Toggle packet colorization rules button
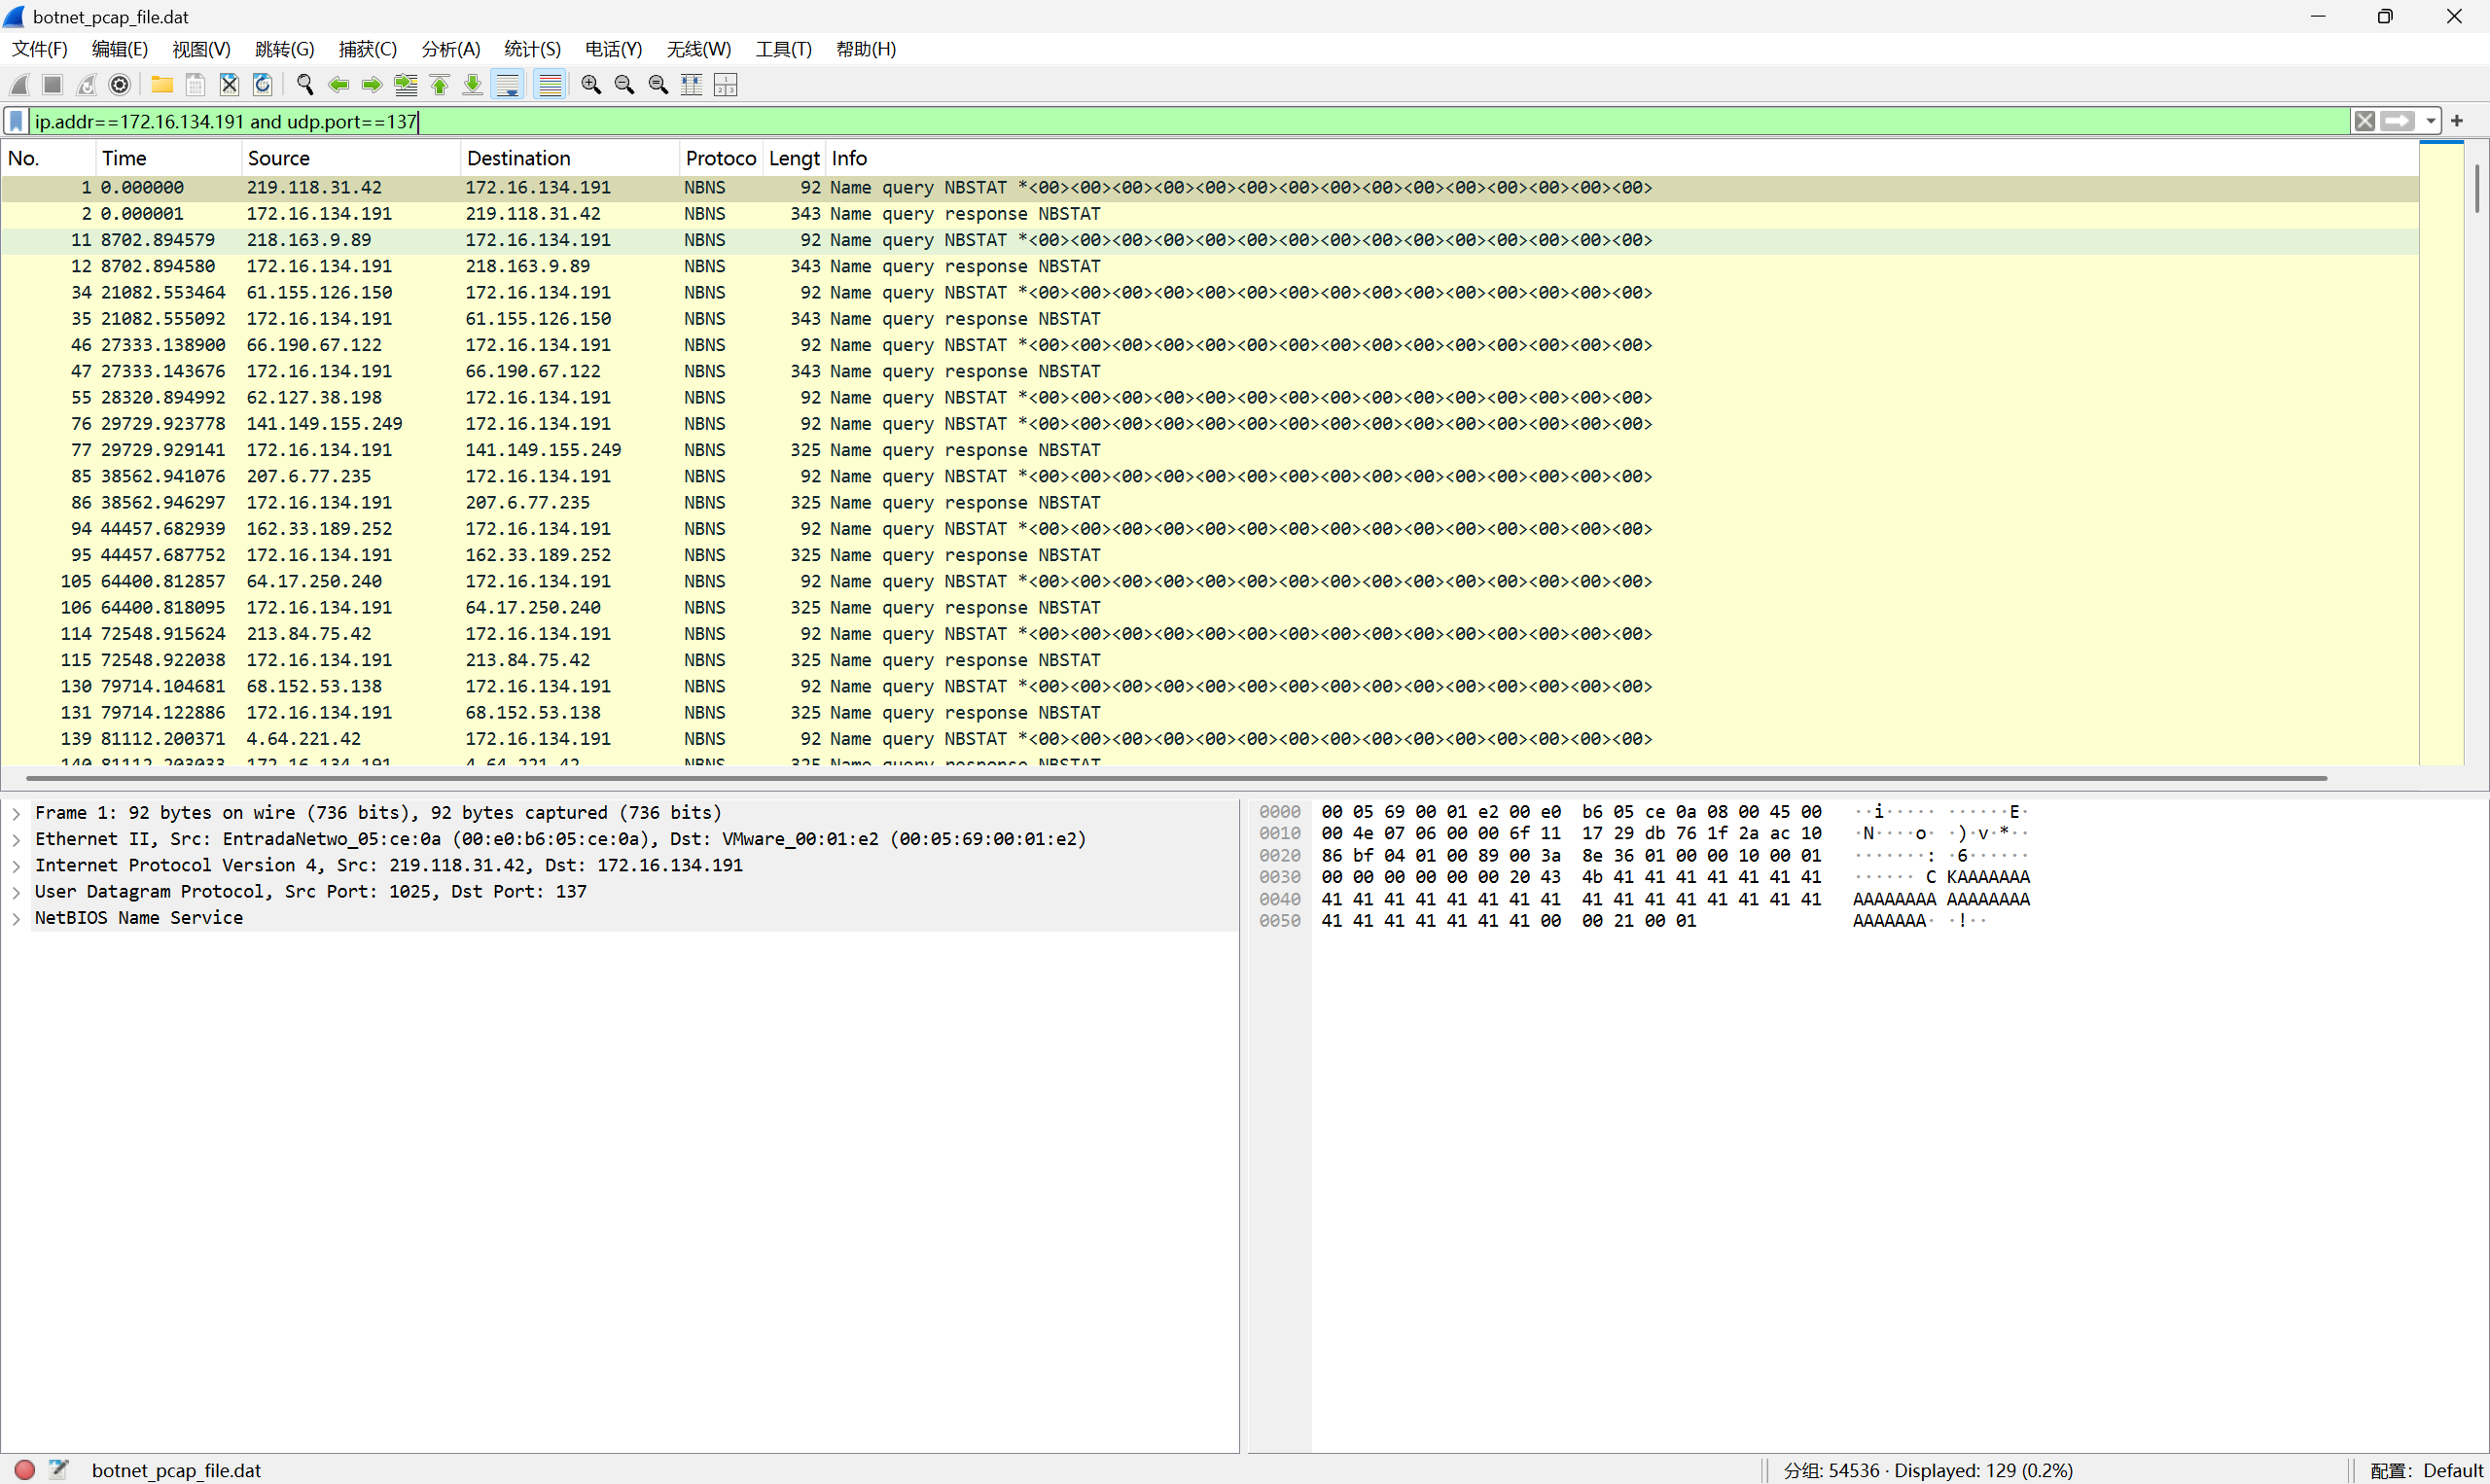The height and width of the screenshot is (1484, 2490). [x=550, y=85]
